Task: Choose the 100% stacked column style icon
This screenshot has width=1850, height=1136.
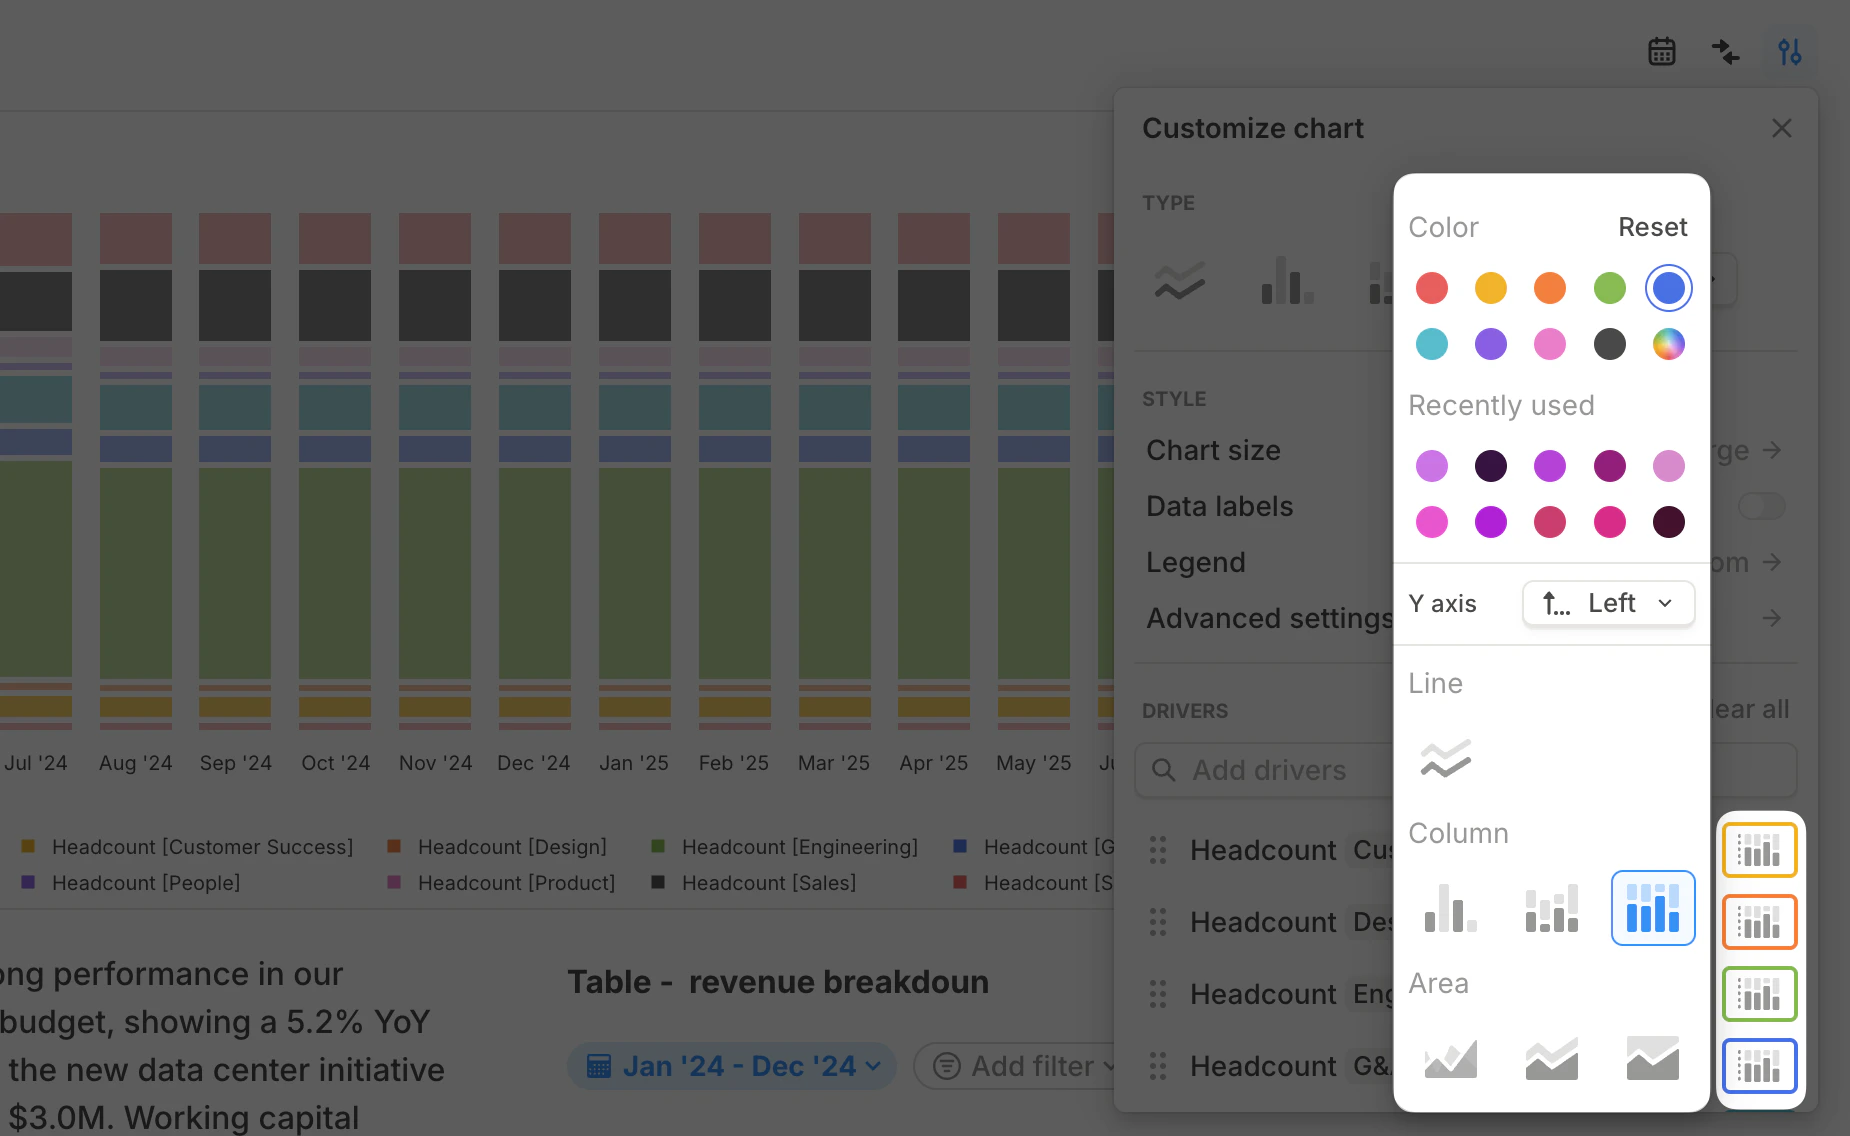Action: pyautogui.click(x=1653, y=908)
